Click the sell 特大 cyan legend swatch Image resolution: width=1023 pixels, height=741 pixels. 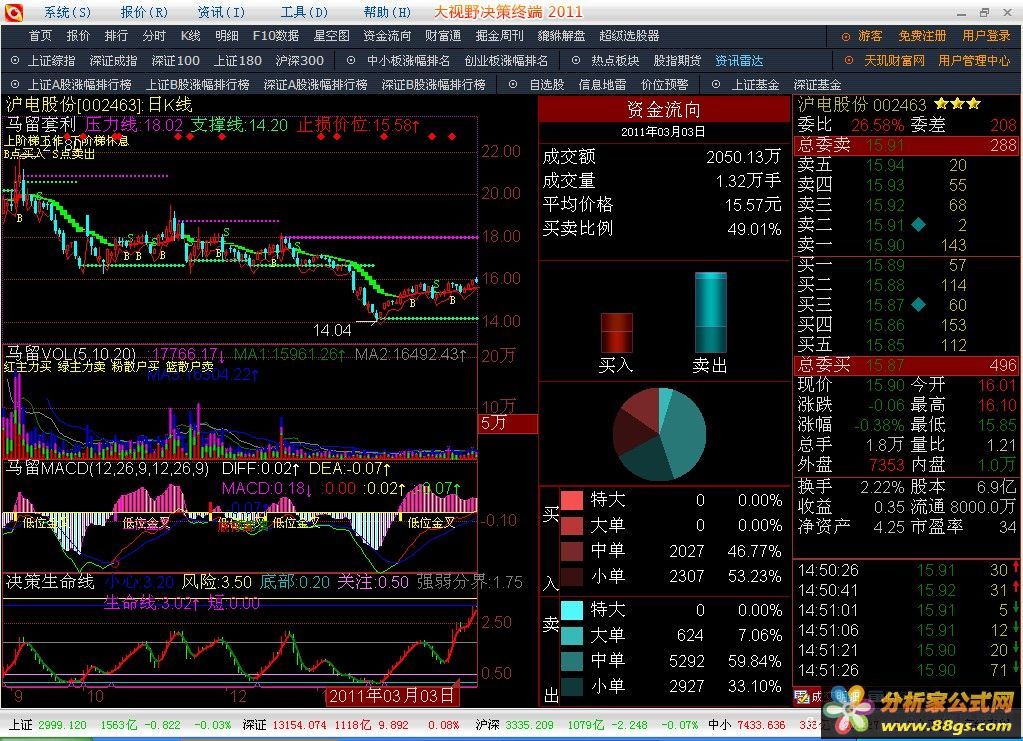(572, 611)
